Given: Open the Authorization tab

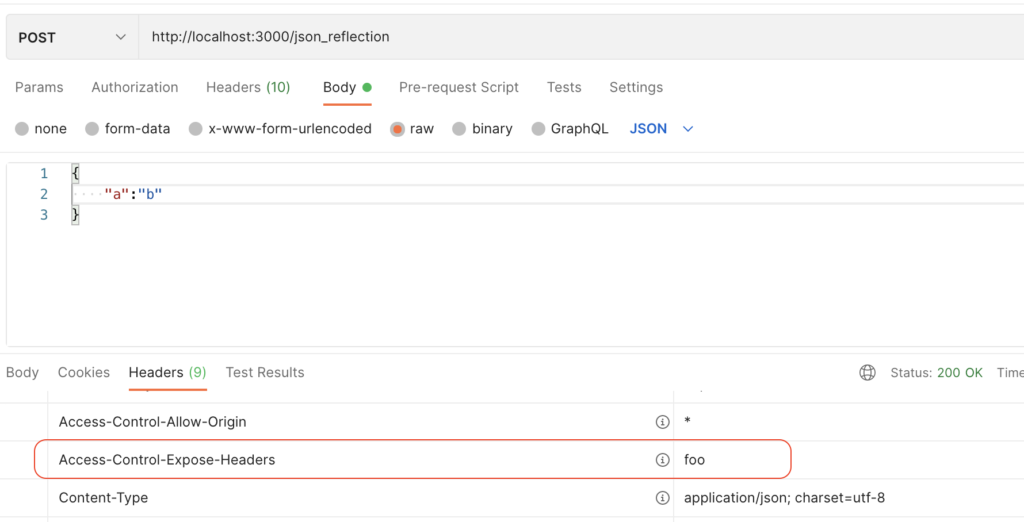Looking at the screenshot, I should tap(135, 88).
